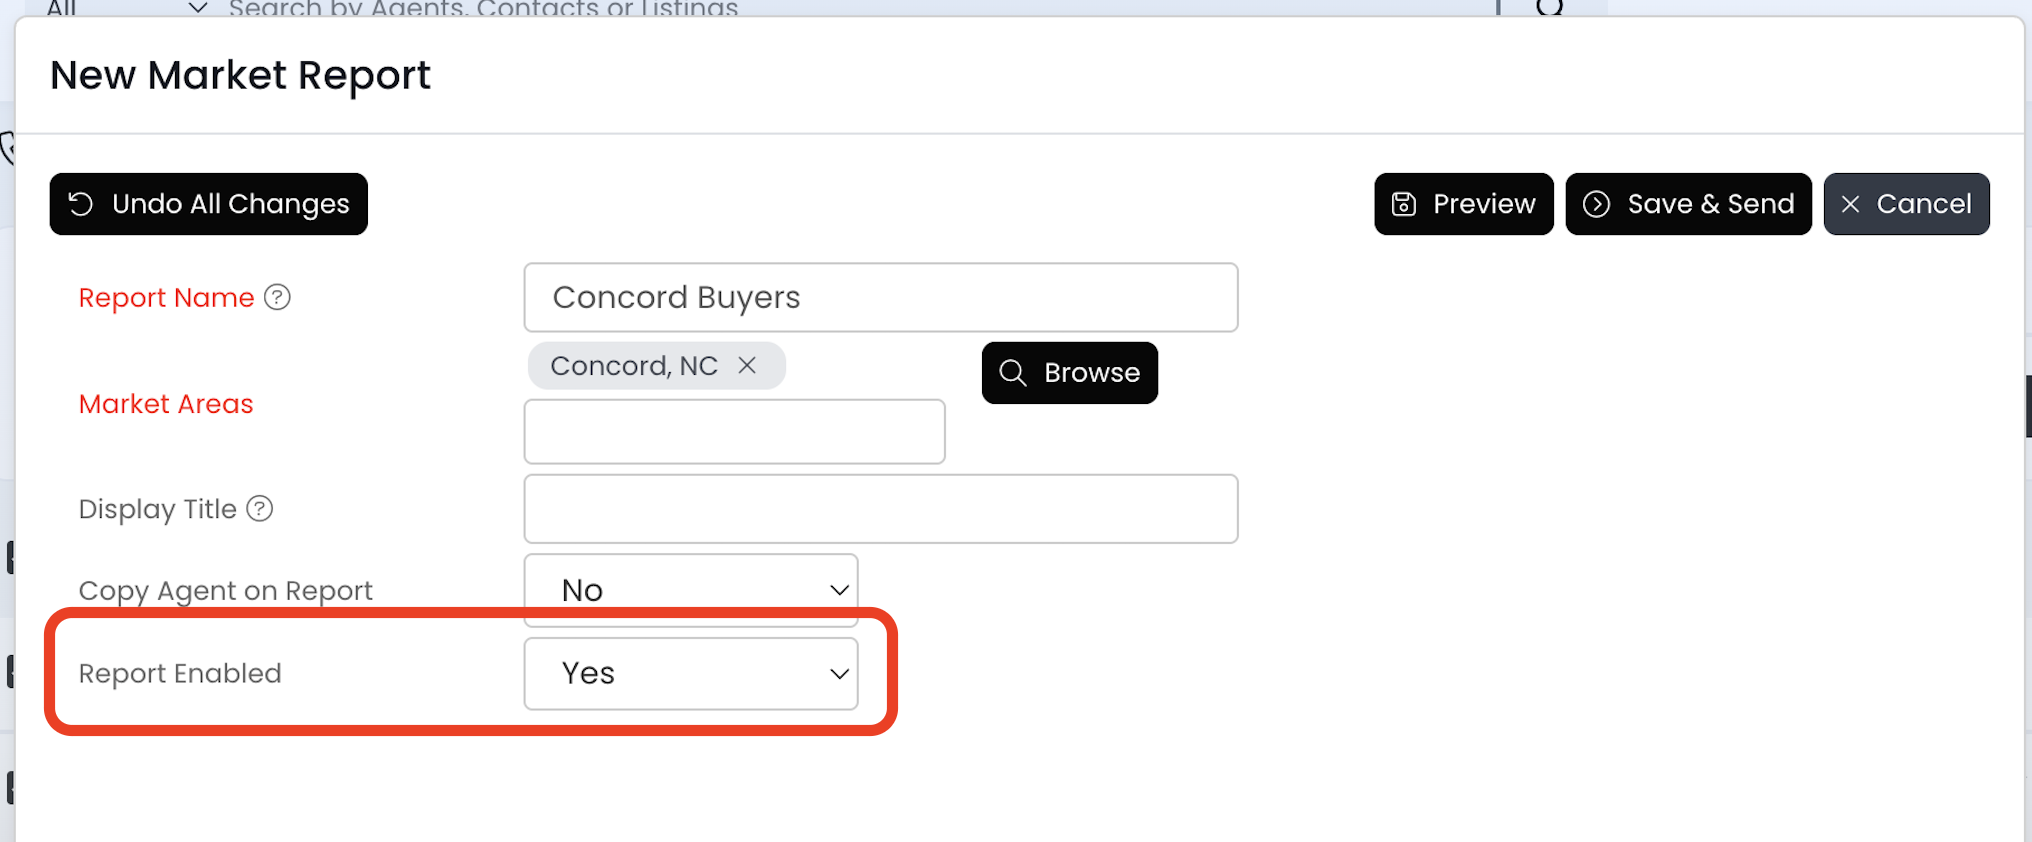The height and width of the screenshot is (842, 2032).
Task: Click the Undo All Changes button
Action: (230, 204)
